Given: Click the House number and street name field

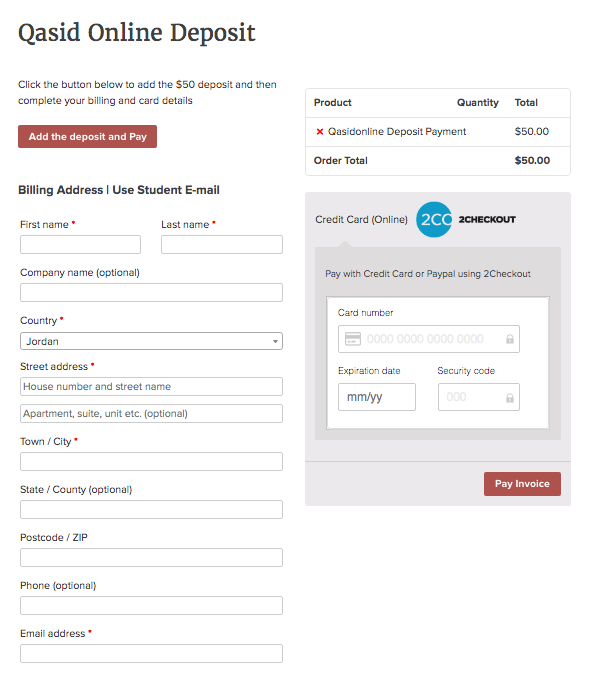Looking at the screenshot, I should coord(151,387).
